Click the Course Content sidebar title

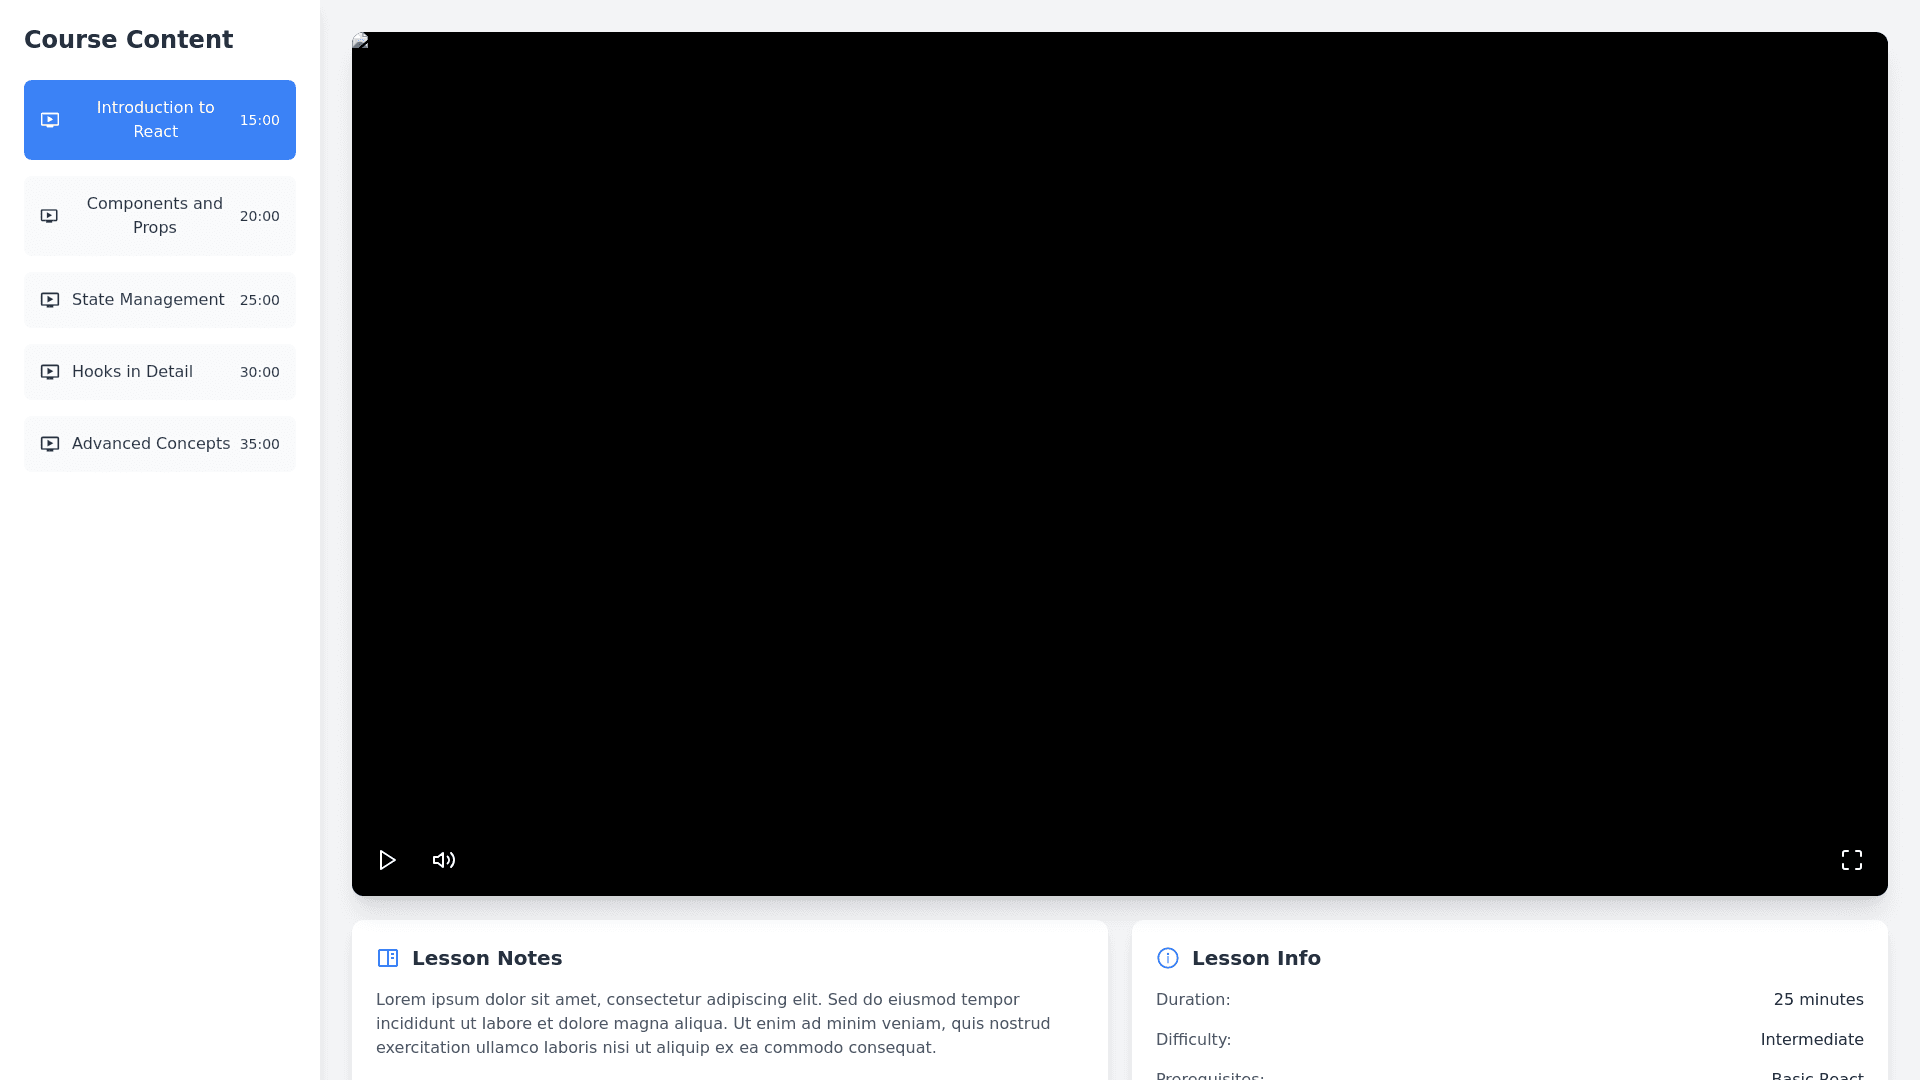tap(128, 40)
